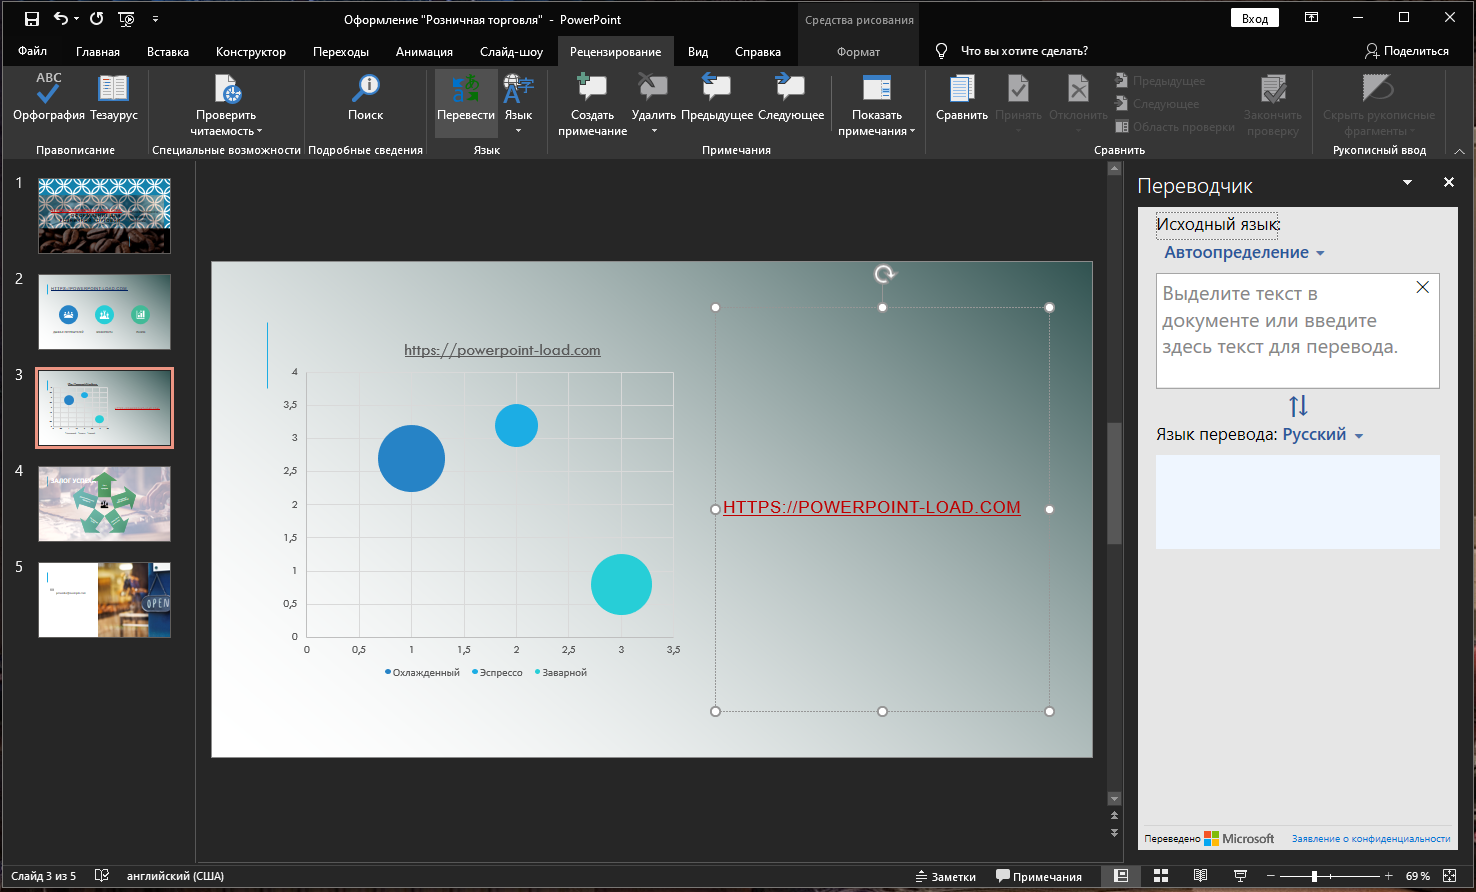Open the Автоопределение source language dropdown

click(x=1243, y=252)
